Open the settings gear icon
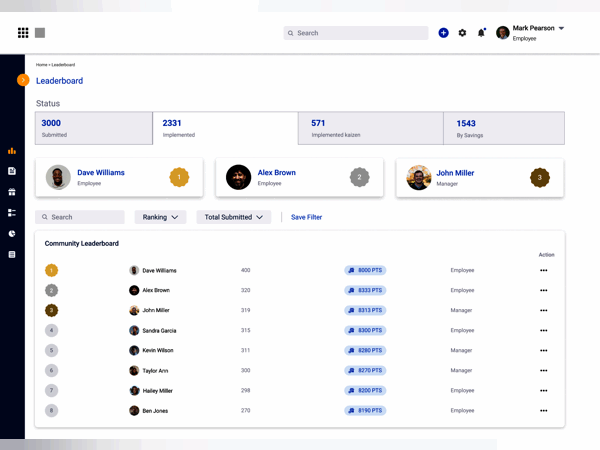 click(x=462, y=33)
